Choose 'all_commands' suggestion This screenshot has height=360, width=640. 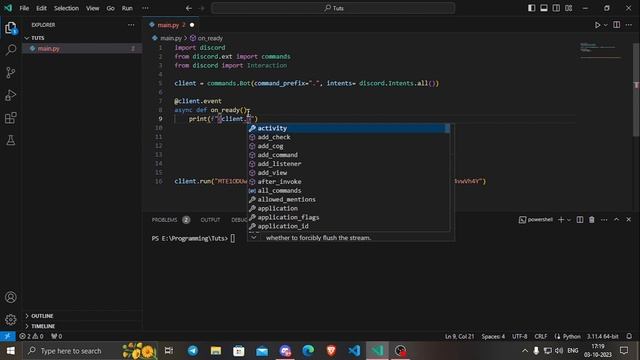click(x=349, y=191)
